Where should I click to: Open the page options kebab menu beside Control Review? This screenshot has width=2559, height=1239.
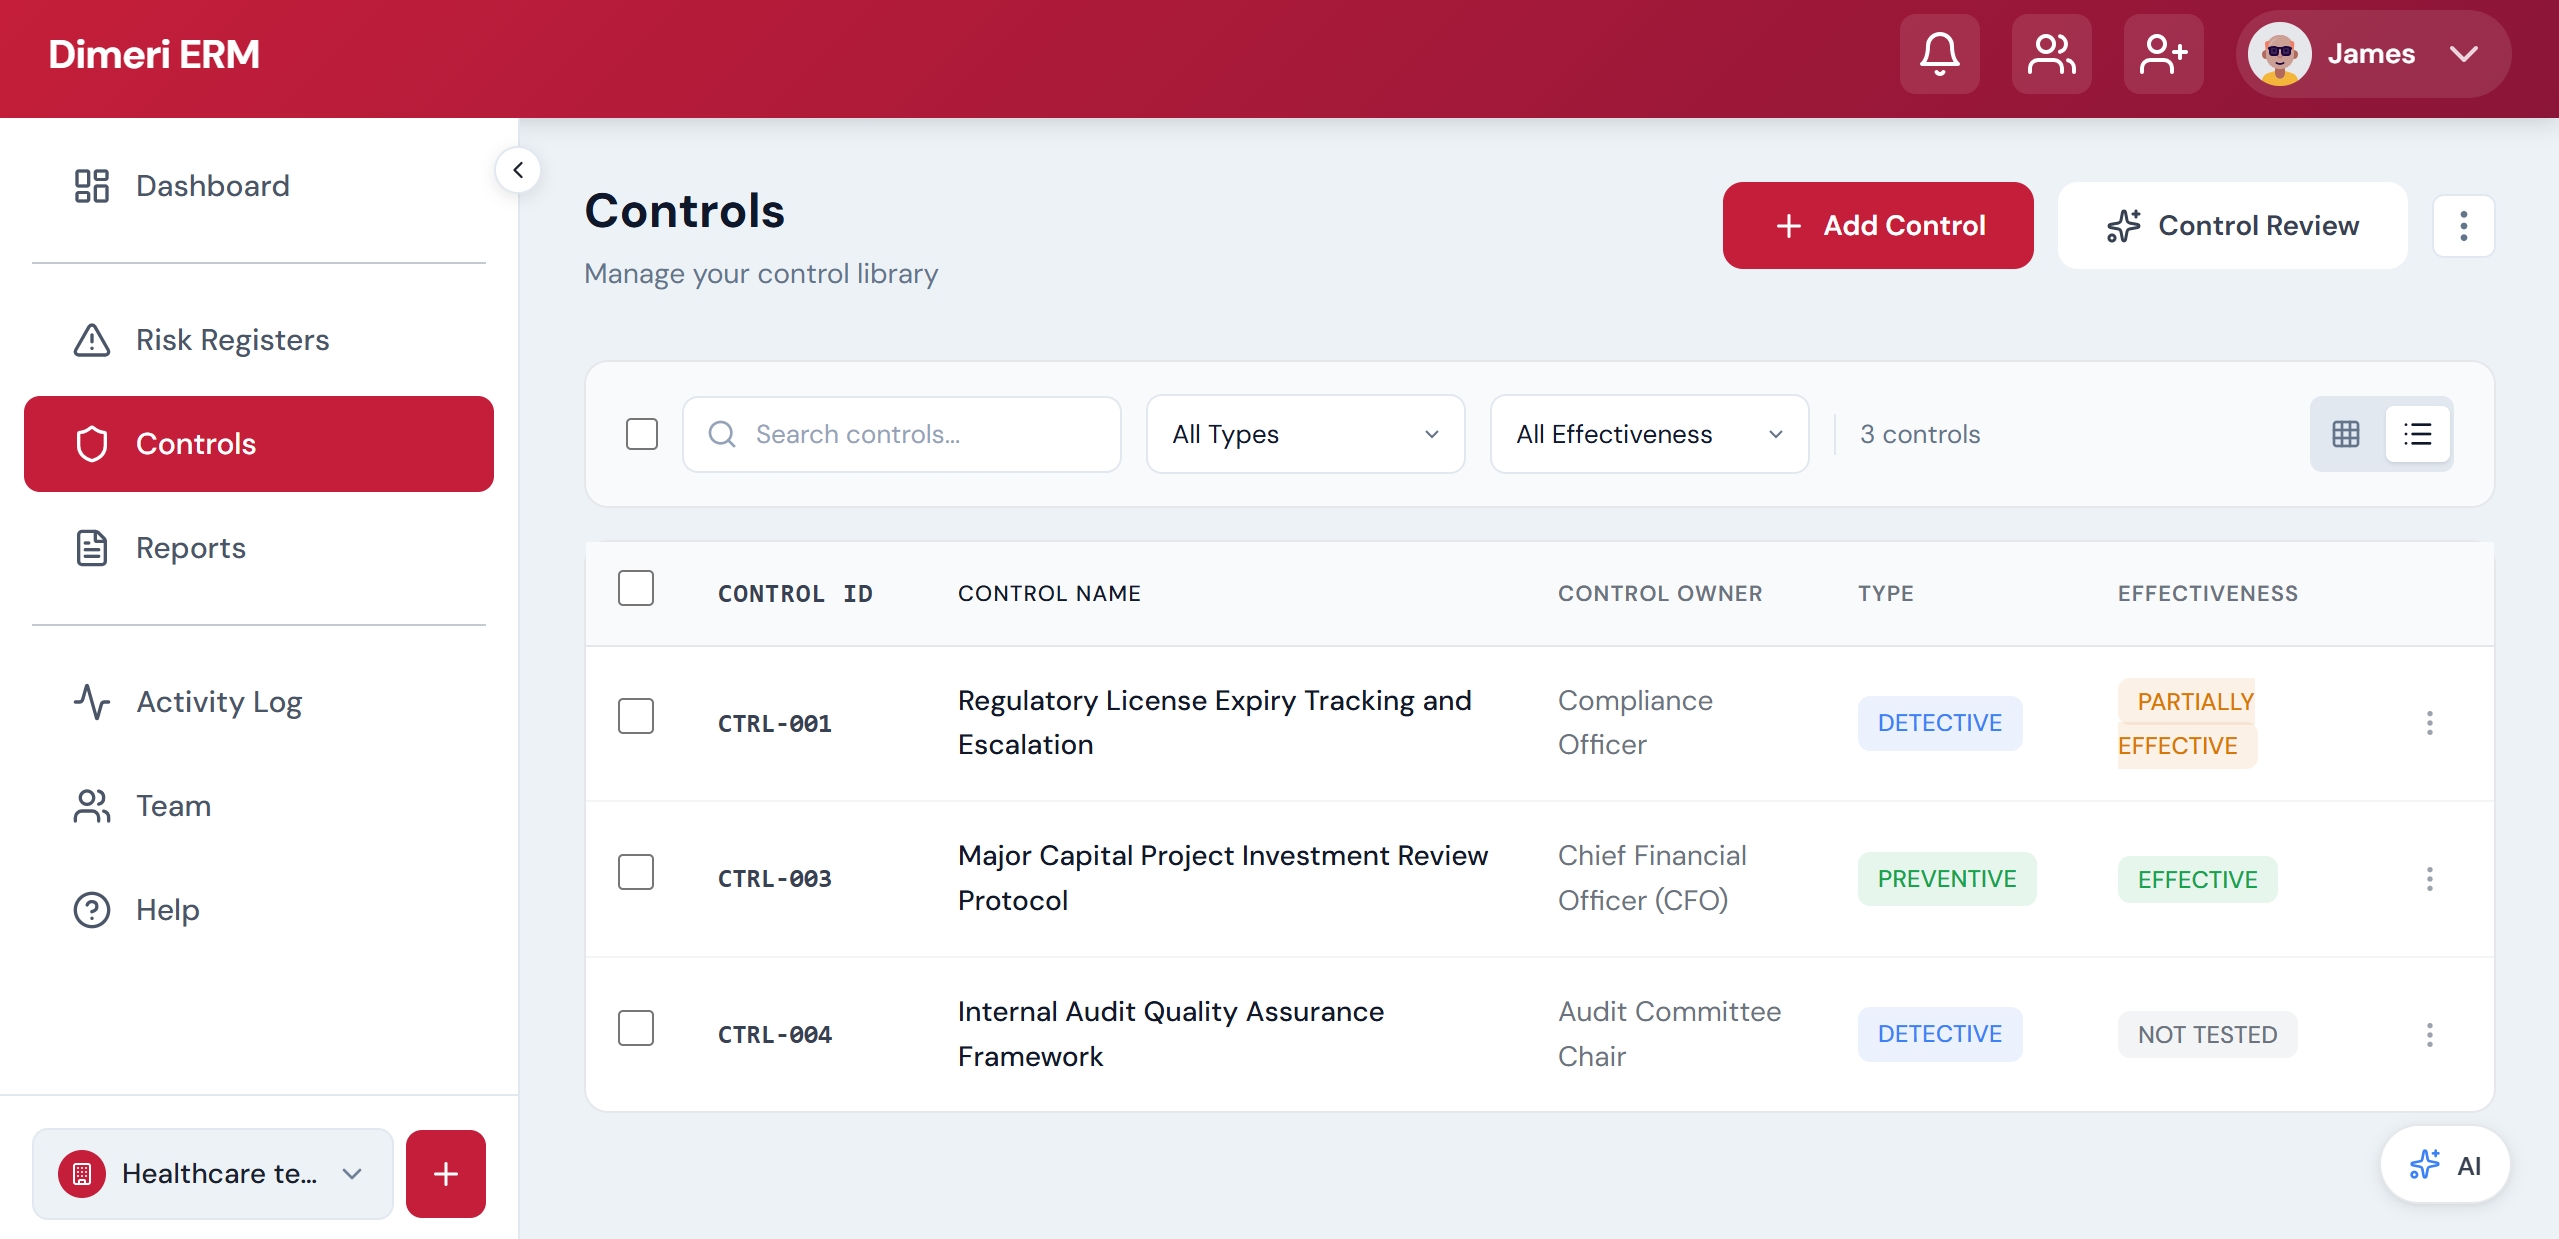click(x=2463, y=226)
